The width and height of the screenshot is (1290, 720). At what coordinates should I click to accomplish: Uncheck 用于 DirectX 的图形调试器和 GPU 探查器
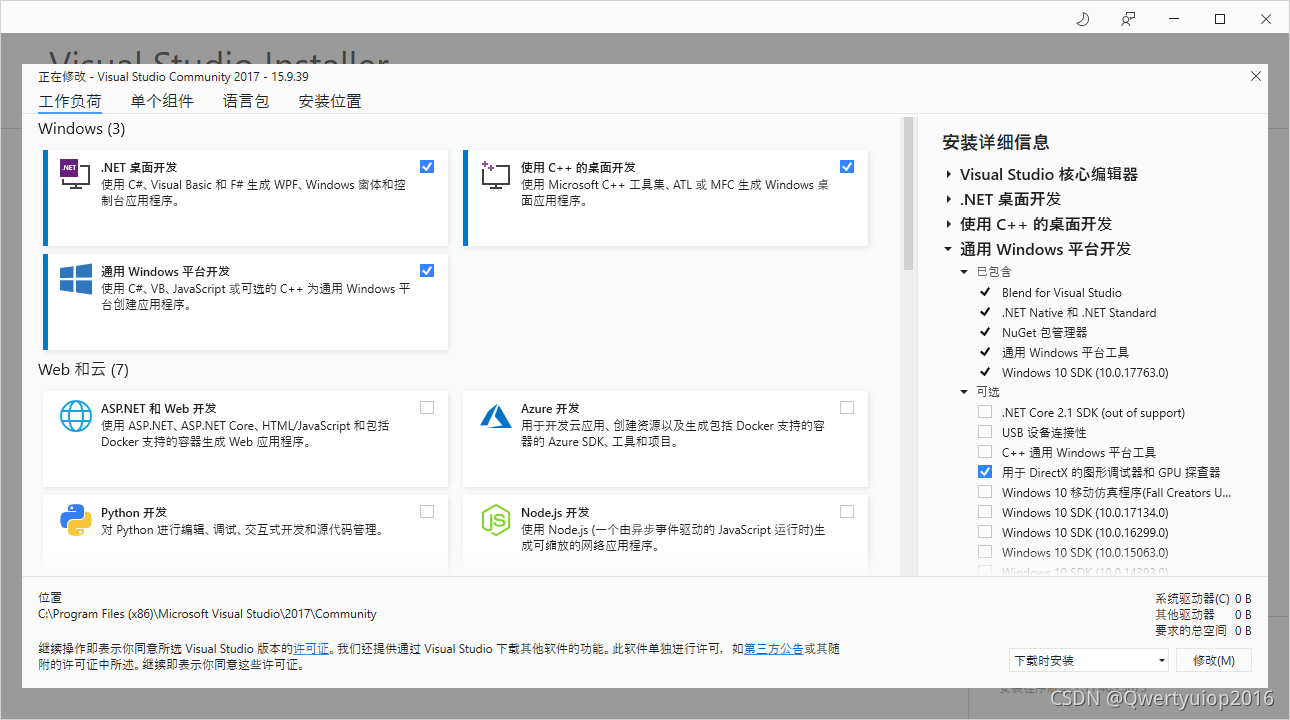pyautogui.click(x=985, y=472)
